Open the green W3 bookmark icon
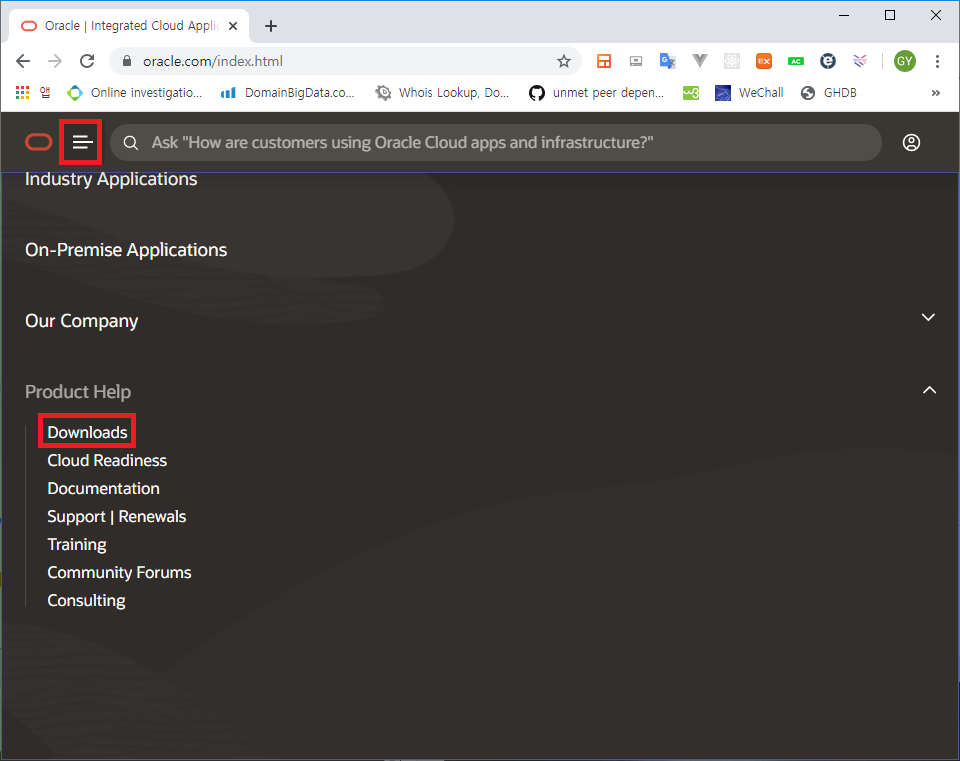The height and width of the screenshot is (761, 960). (x=691, y=92)
